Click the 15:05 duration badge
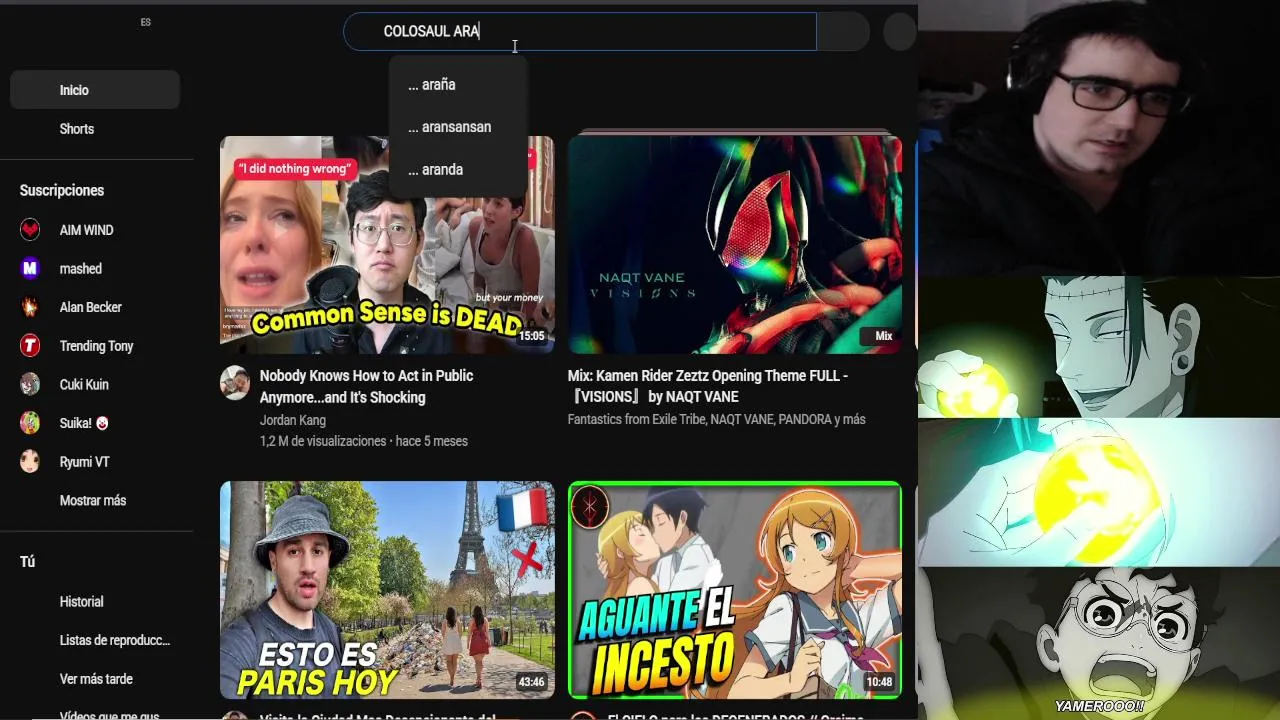This screenshot has height=720, width=1280. click(531, 336)
